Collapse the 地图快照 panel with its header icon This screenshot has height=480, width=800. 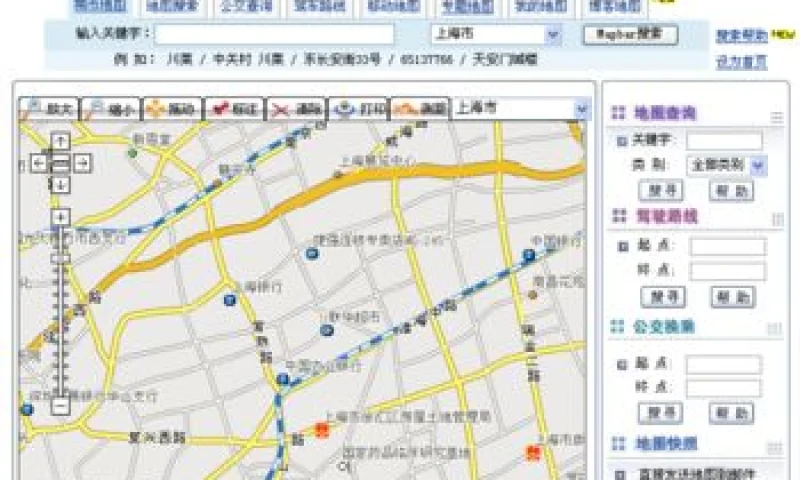tap(774, 448)
